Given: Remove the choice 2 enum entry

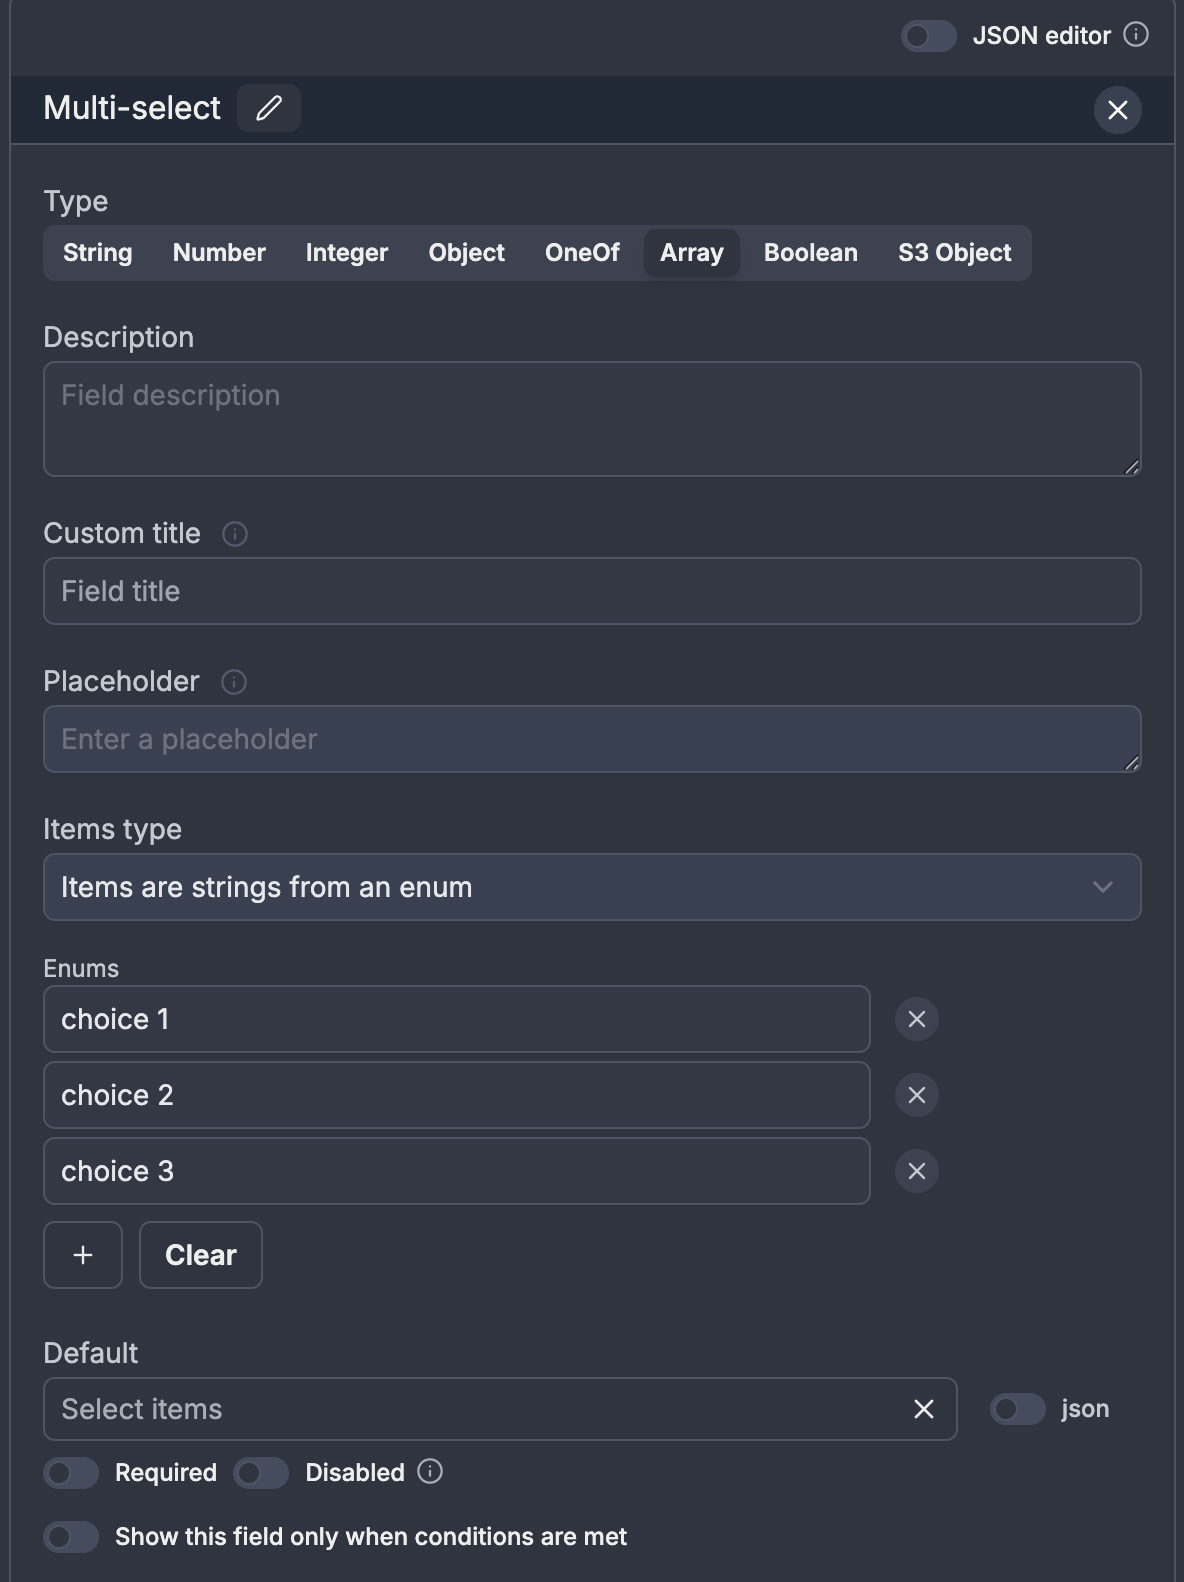Looking at the screenshot, I should [x=916, y=1095].
